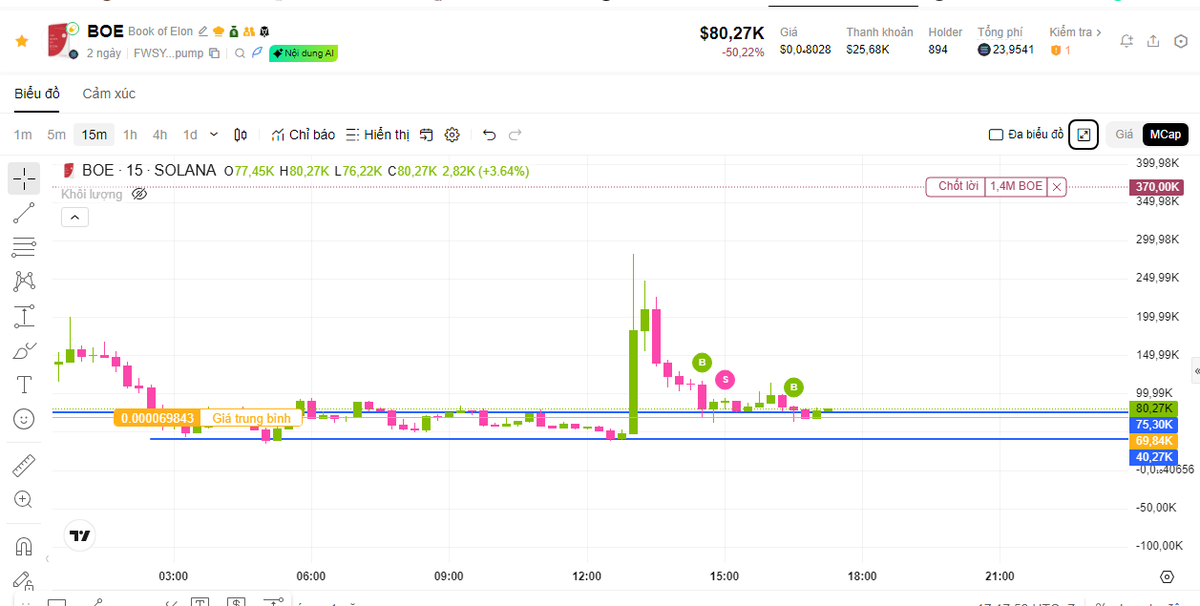Open the Hiển thị display menu

tap(378, 135)
